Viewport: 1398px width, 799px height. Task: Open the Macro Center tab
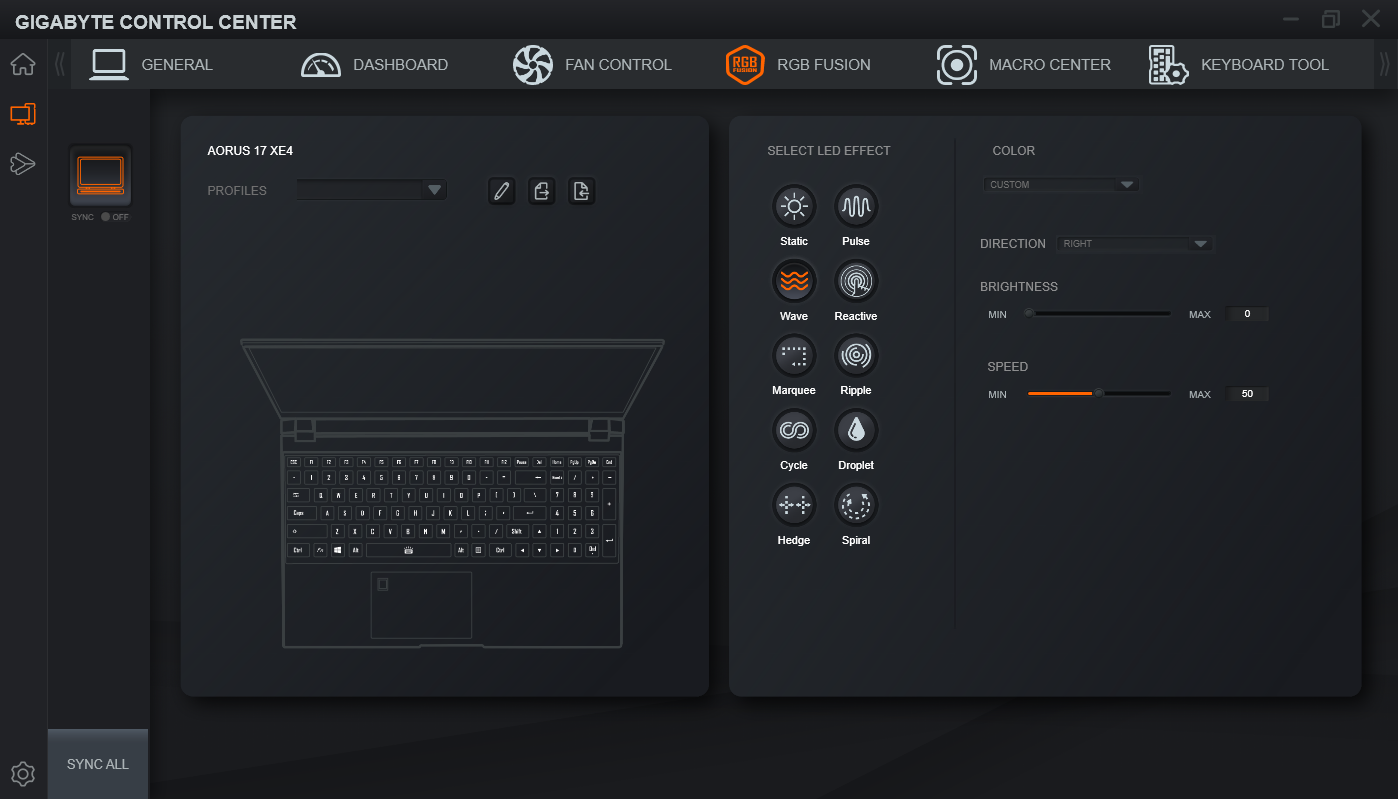tap(1024, 65)
